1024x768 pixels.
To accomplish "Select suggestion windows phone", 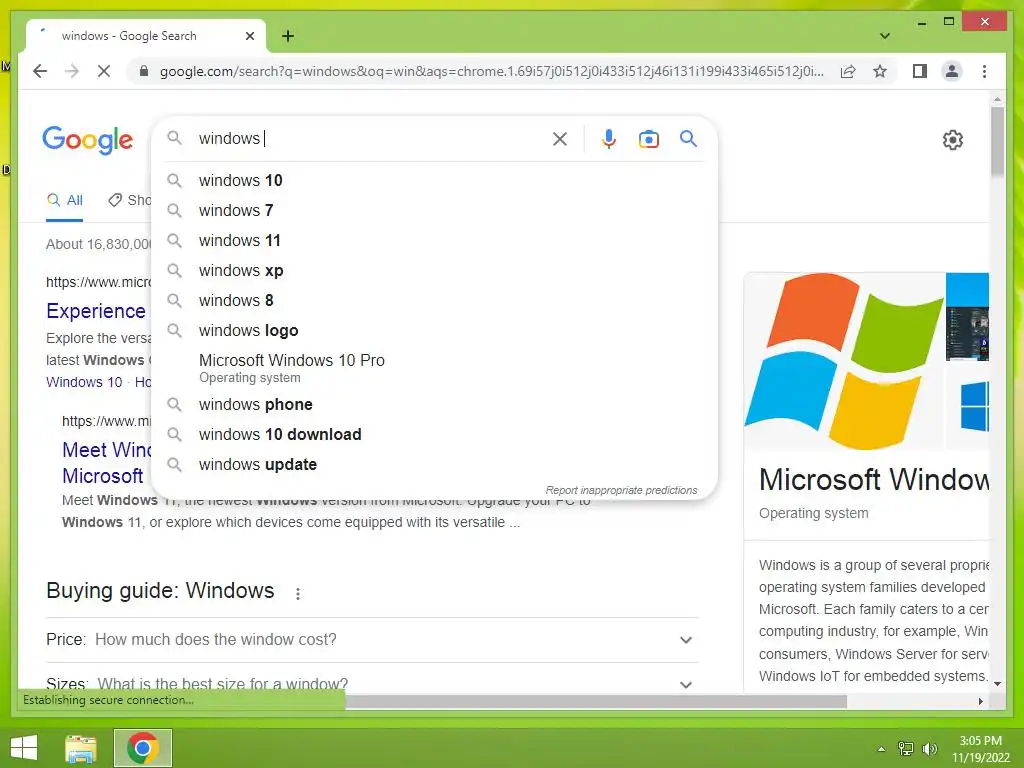I will 435,404.
